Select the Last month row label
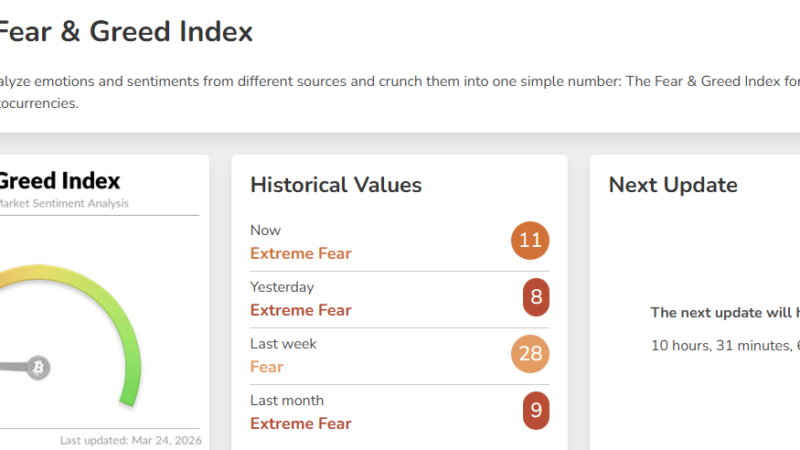This screenshot has width=800, height=450. point(287,400)
